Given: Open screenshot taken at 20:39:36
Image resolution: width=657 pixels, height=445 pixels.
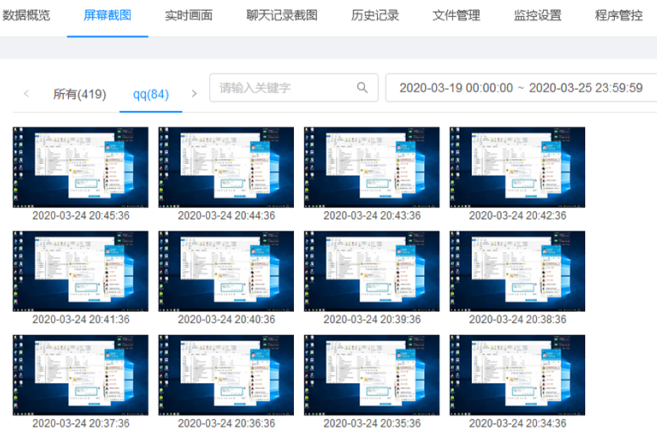Looking at the screenshot, I should click(x=372, y=271).
